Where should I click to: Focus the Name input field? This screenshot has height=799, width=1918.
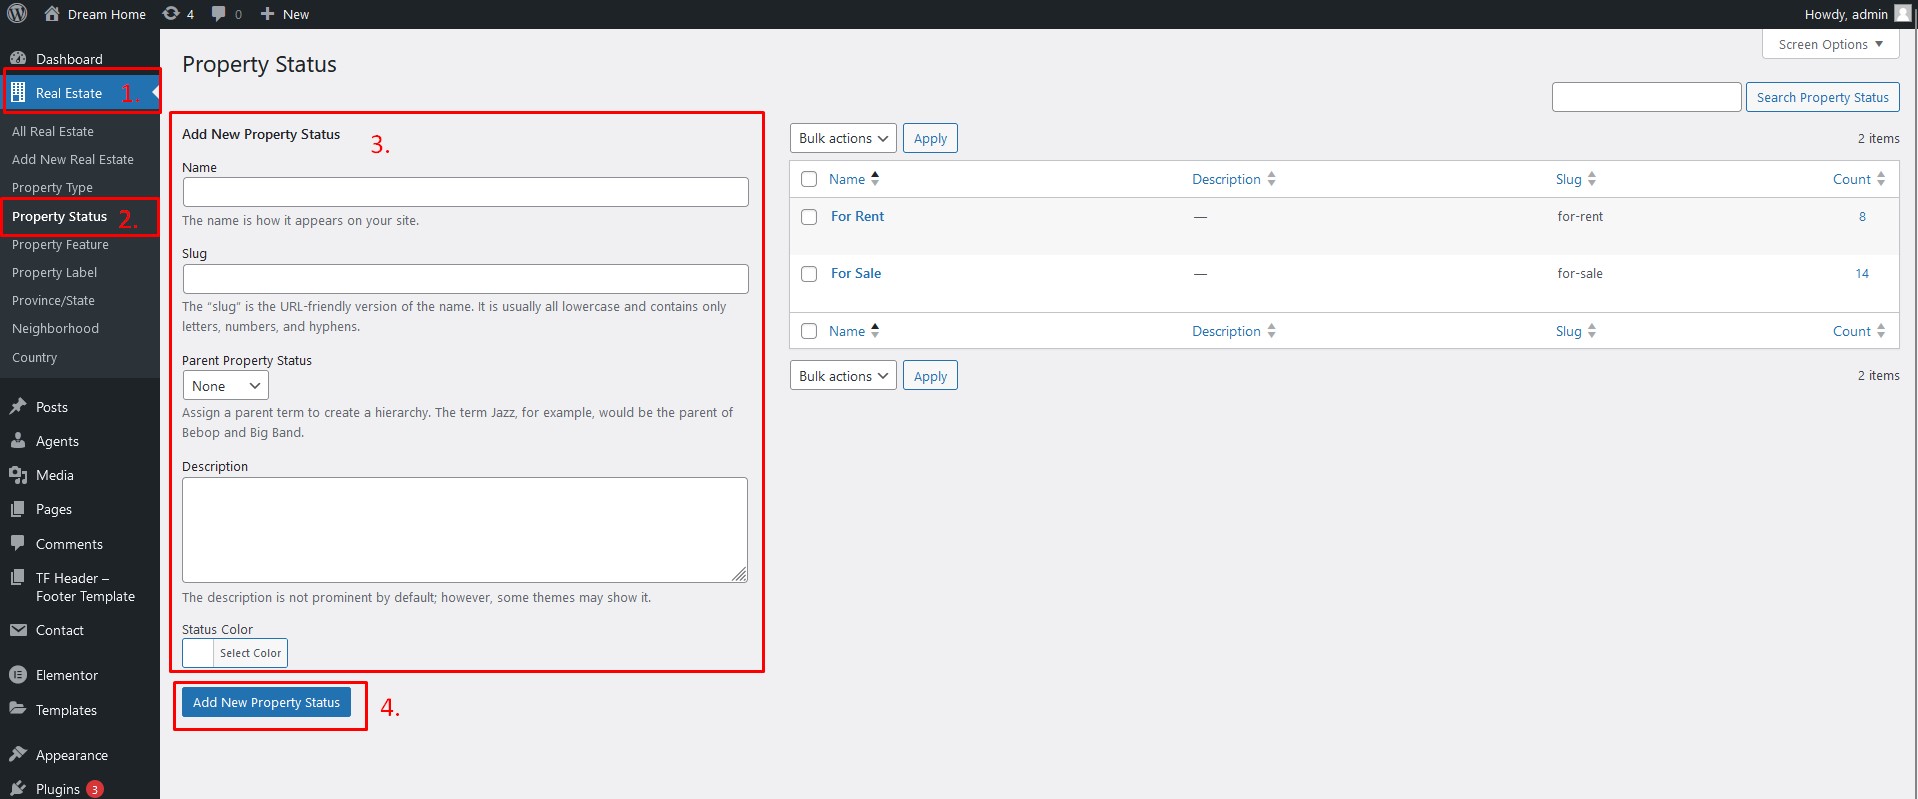[x=465, y=192]
